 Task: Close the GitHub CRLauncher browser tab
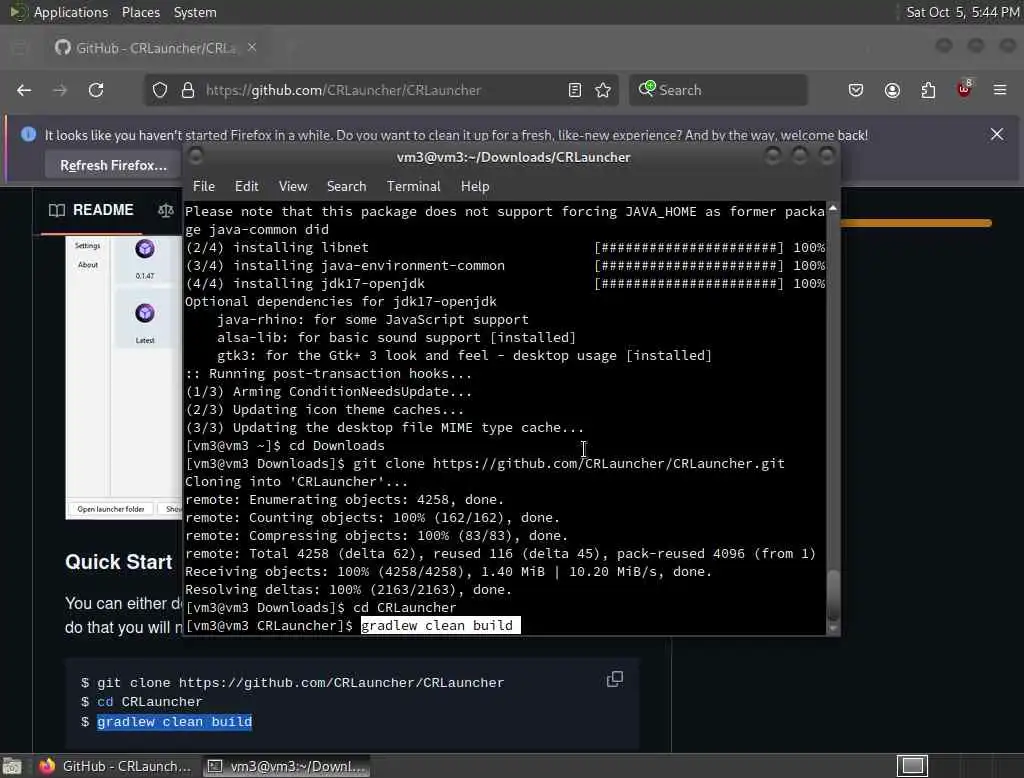click(x=252, y=48)
